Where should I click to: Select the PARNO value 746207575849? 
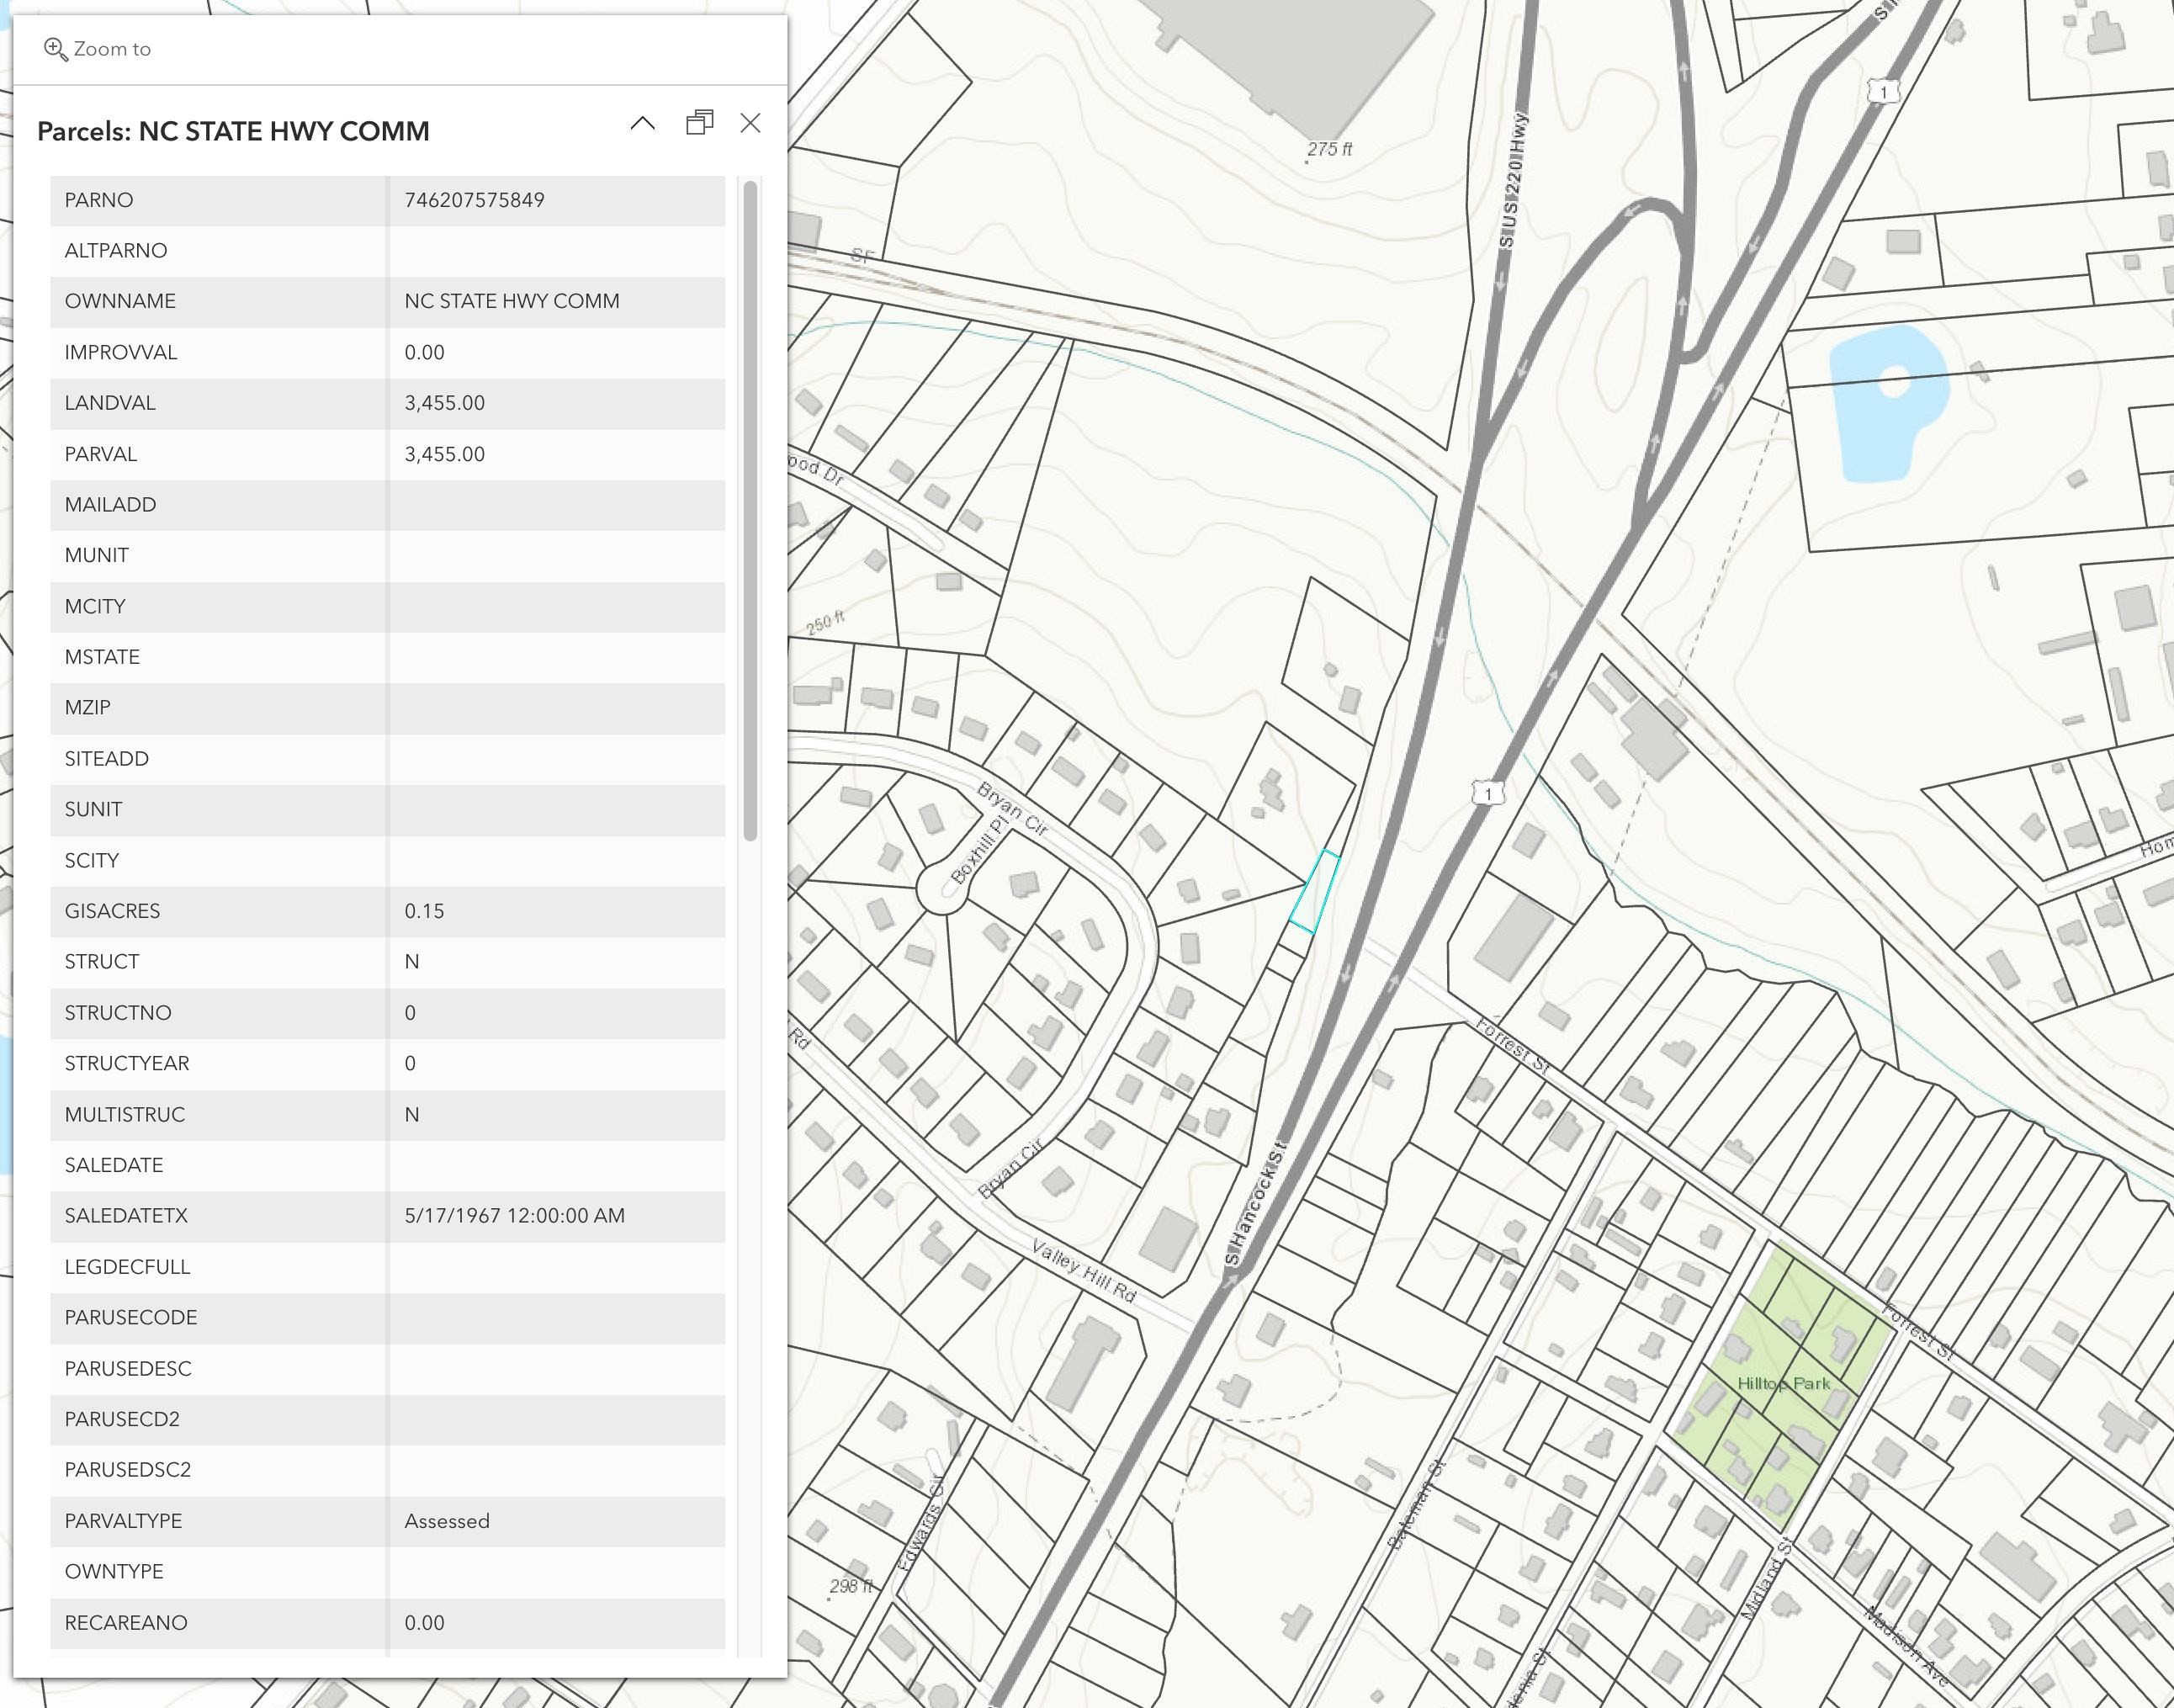(474, 200)
